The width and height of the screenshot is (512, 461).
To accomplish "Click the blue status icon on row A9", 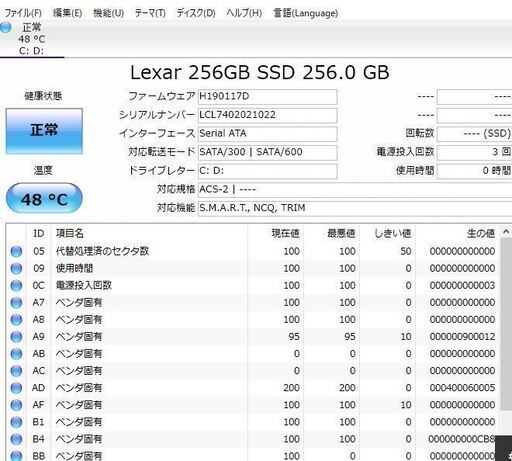I will (x=16, y=337).
